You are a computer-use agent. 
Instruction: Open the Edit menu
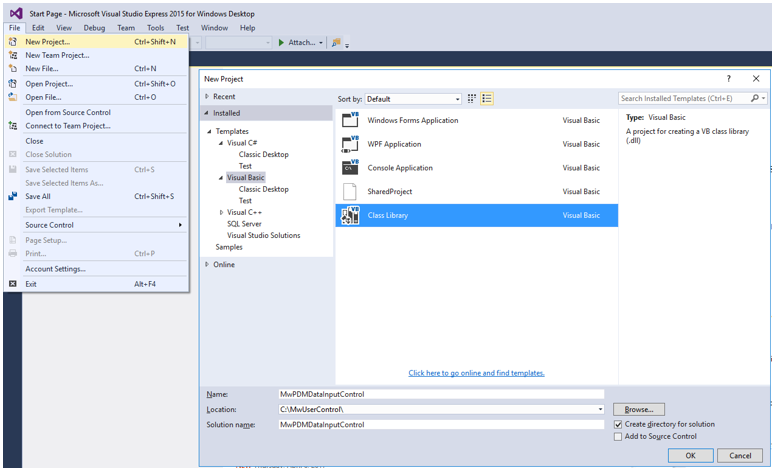point(38,28)
